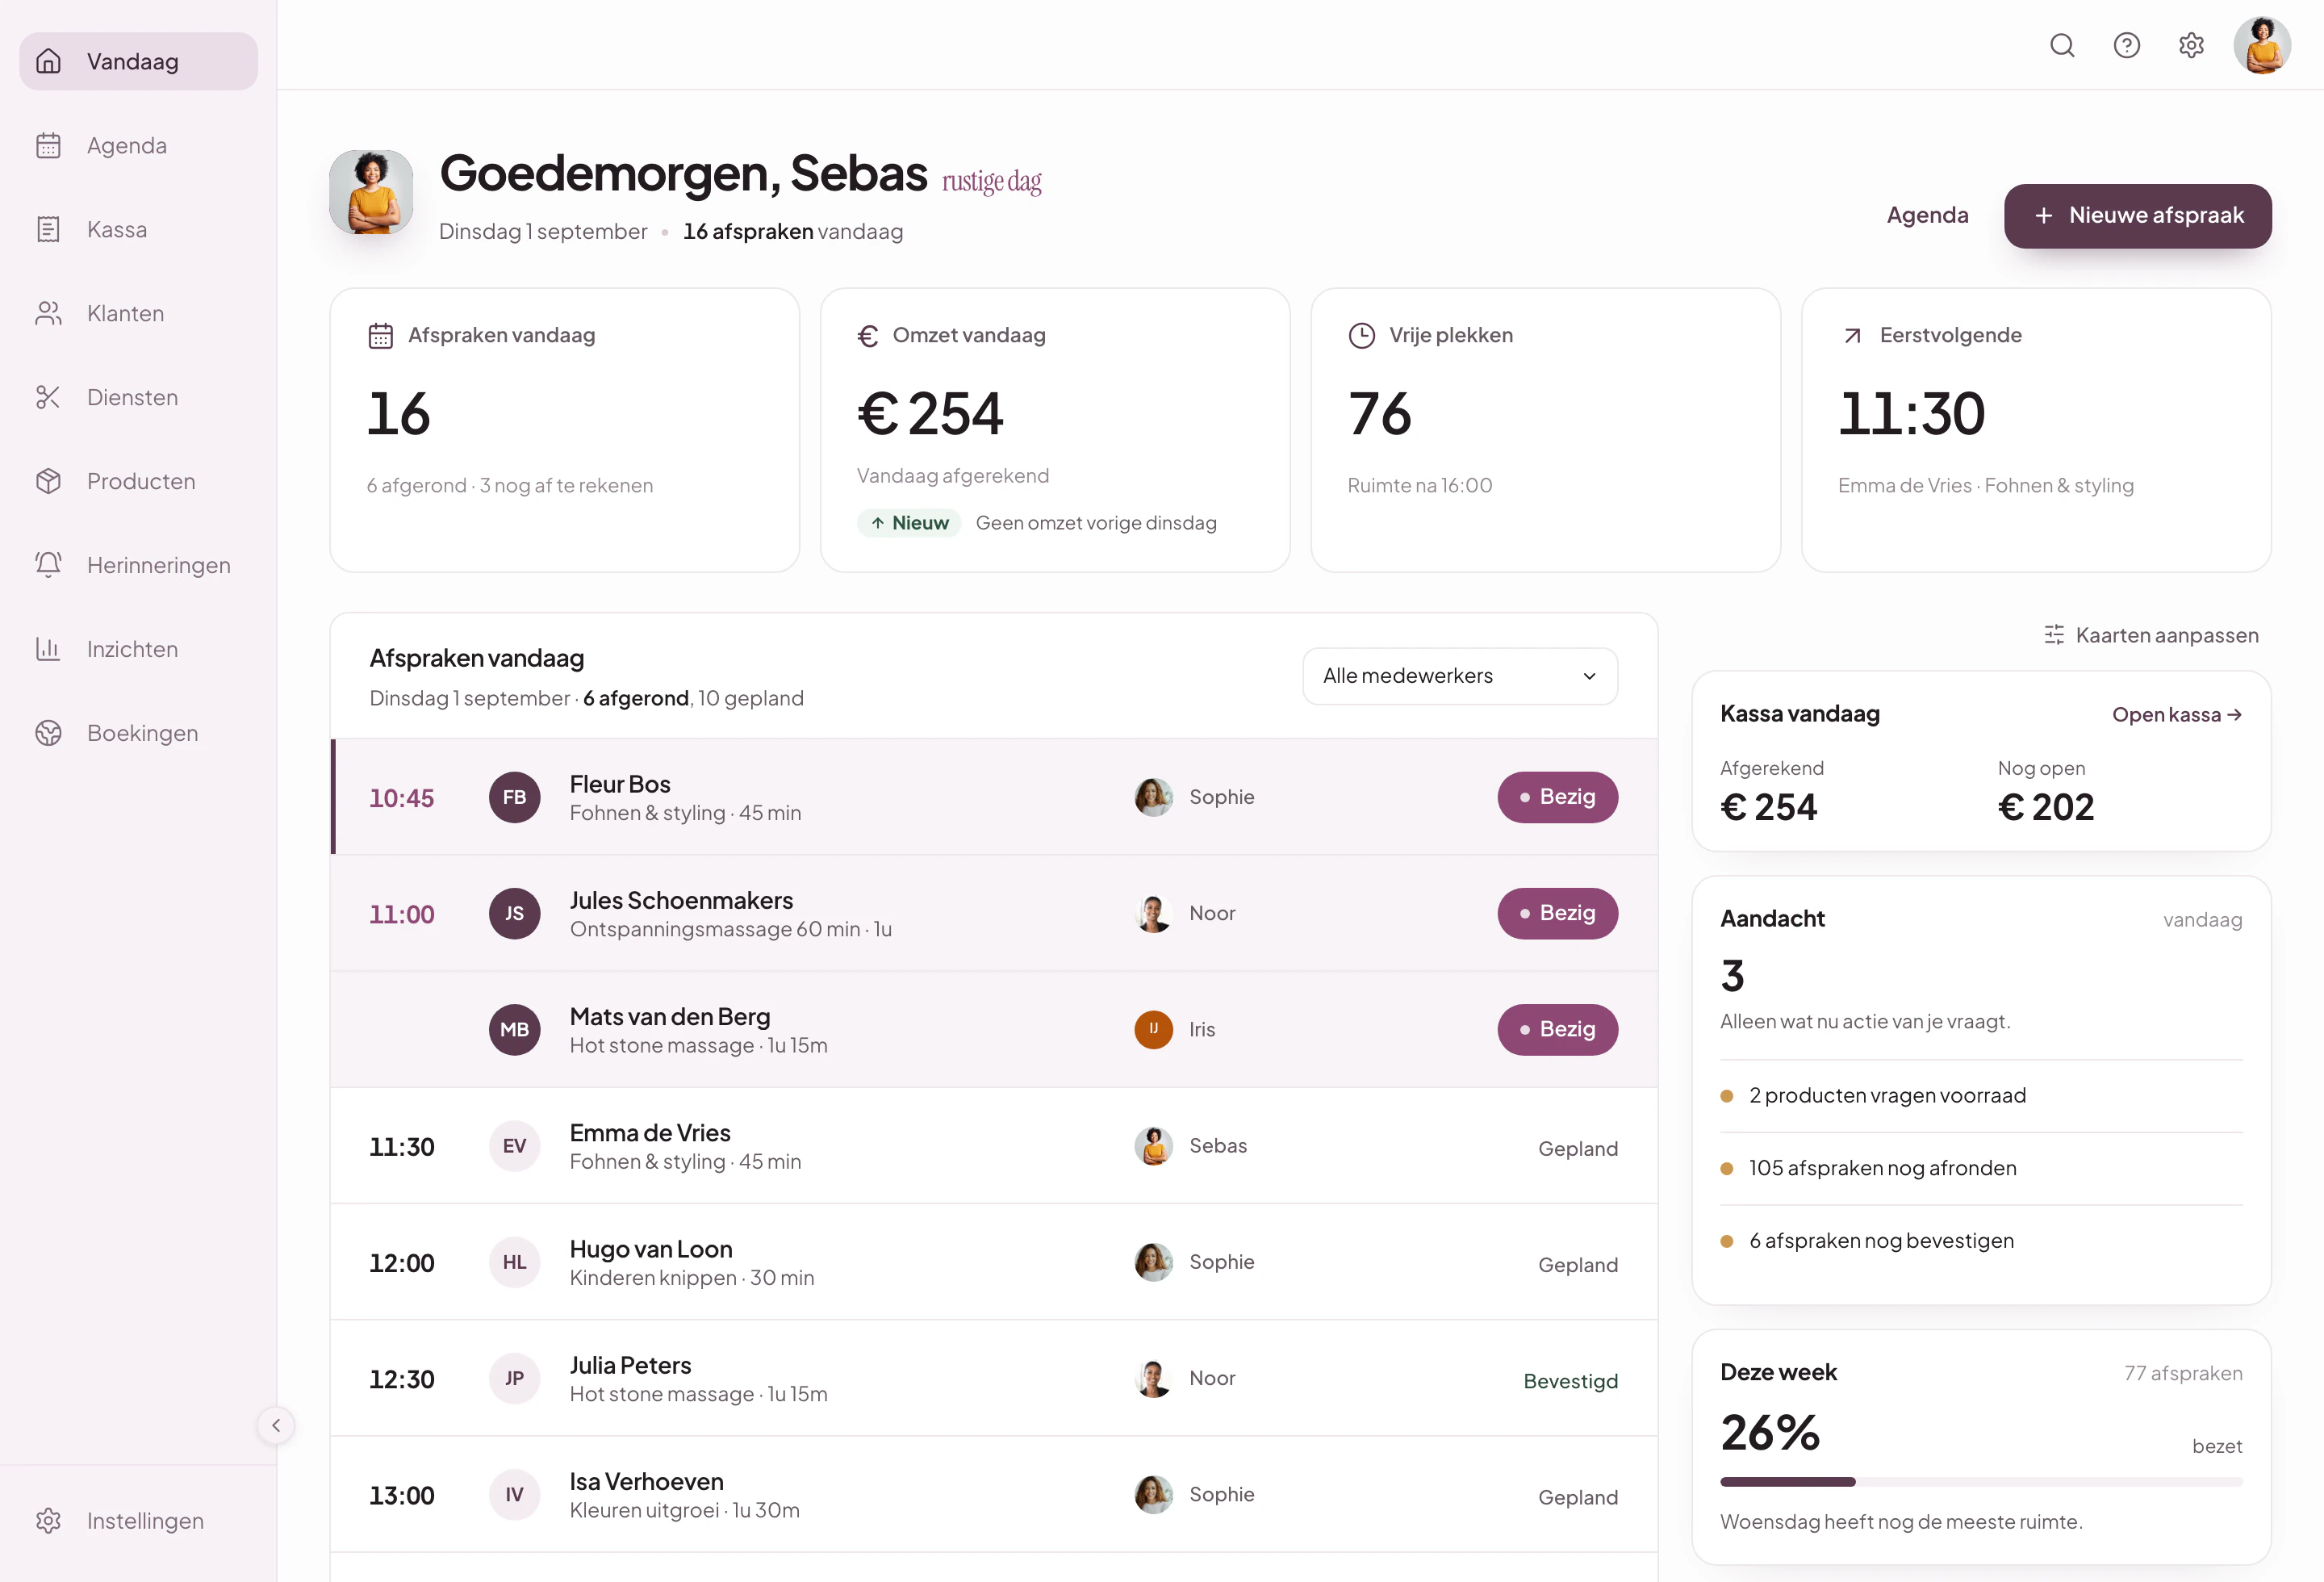Collapse the sidebar with chevron button
Image resolution: width=2324 pixels, height=1582 pixels.
(276, 1425)
